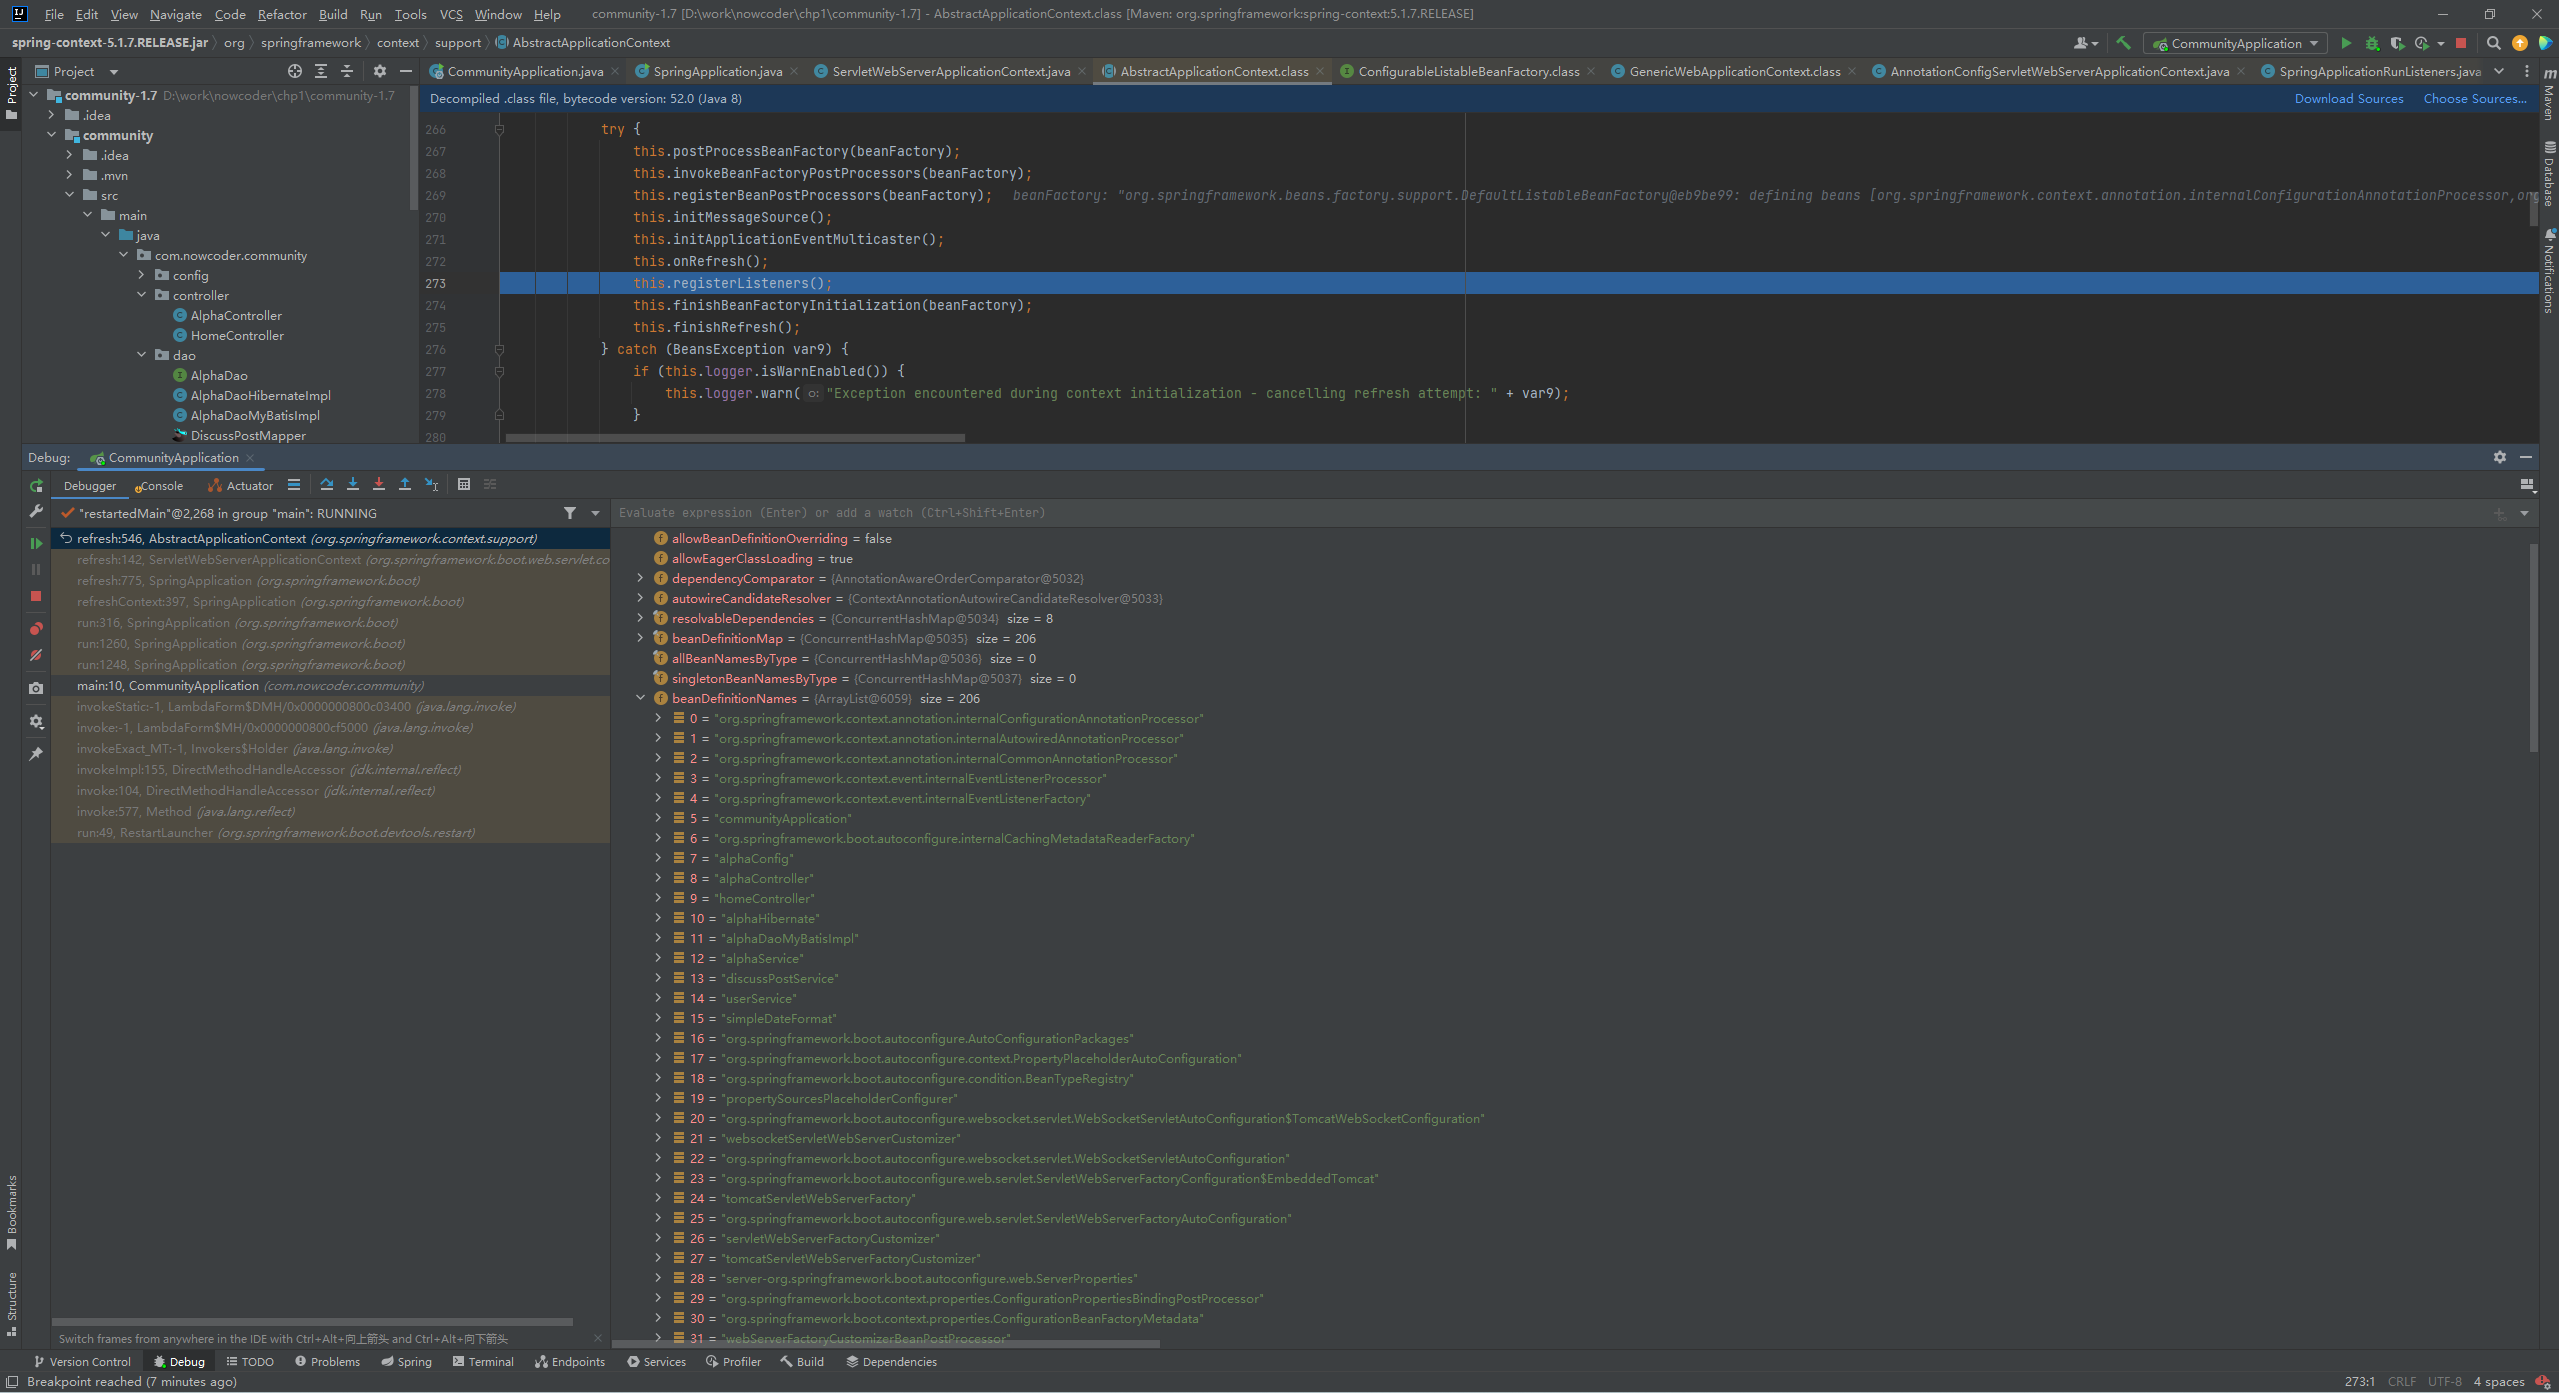
Task: Click Collapse All in Project panel
Action: (347, 71)
